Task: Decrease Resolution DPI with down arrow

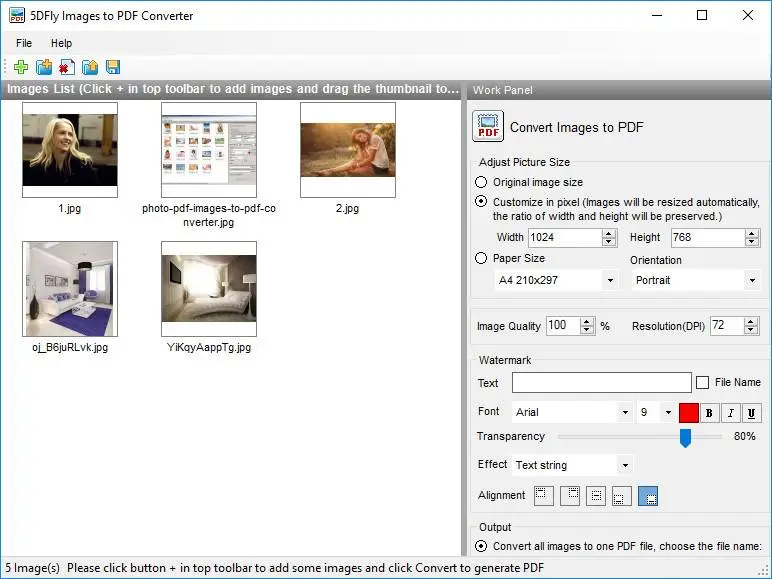Action: [x=751, y=330]
